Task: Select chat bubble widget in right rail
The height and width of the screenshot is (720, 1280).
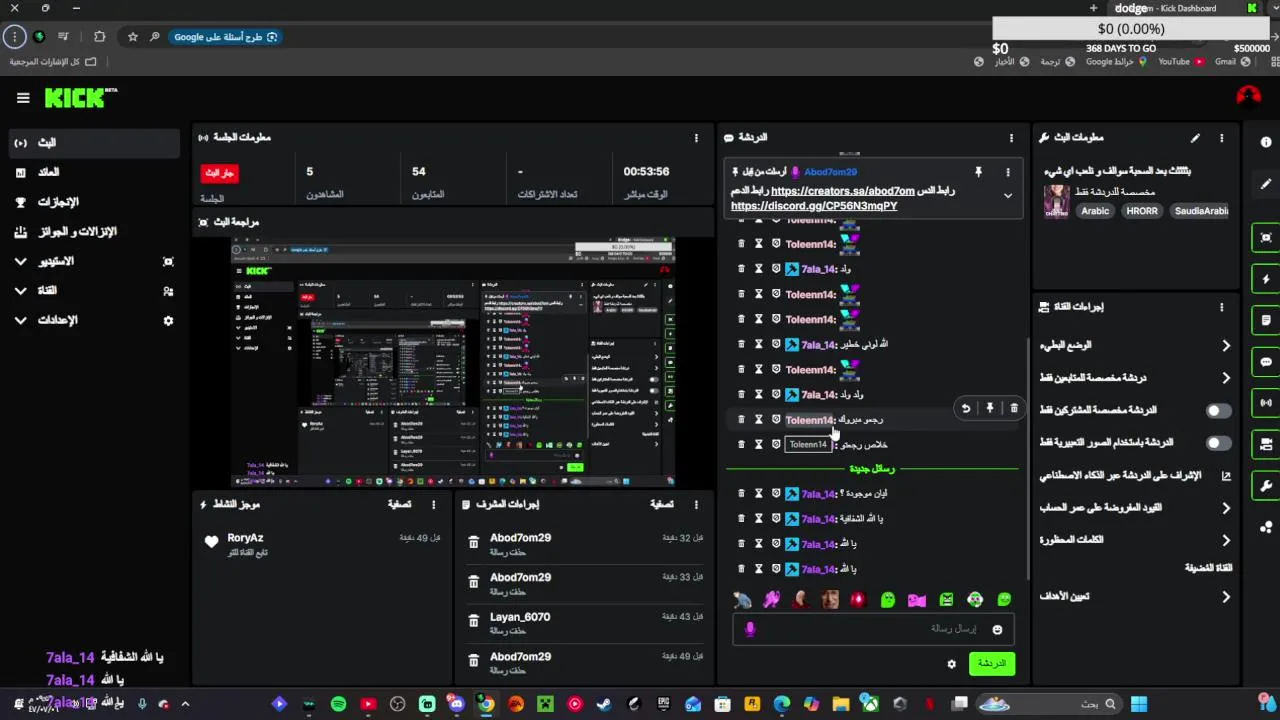Action: (x=1266, y=362)
